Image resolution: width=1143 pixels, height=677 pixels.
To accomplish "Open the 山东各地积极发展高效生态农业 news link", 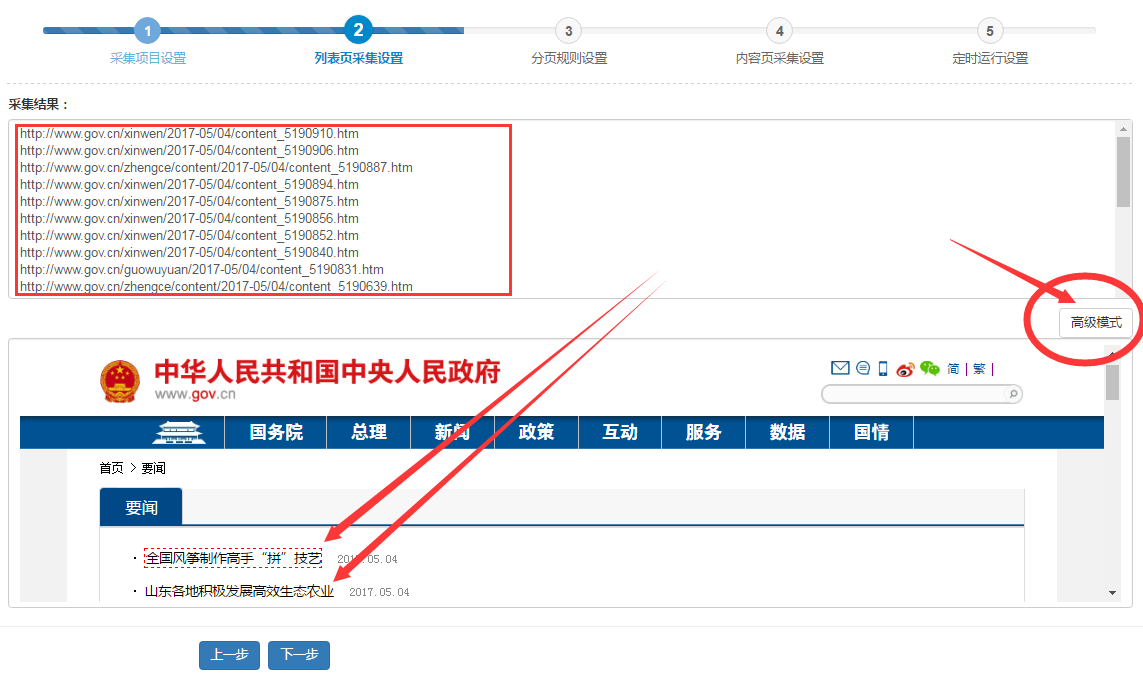I will 239,592.
